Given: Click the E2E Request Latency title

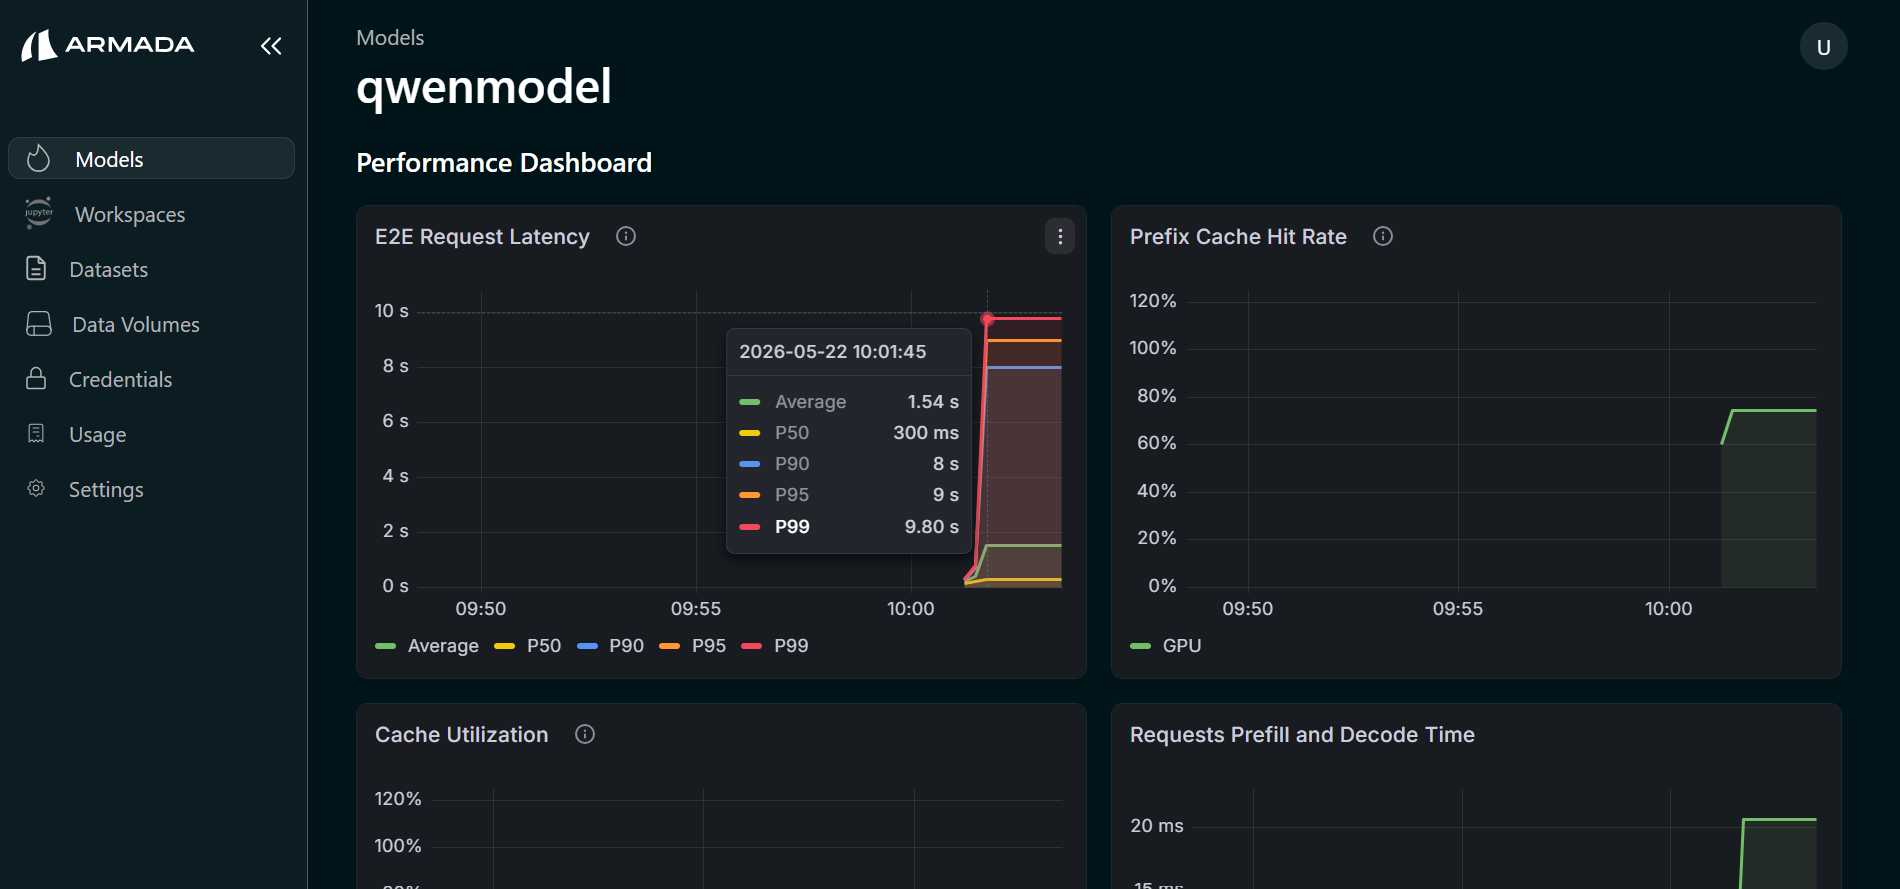Looking at the screenshot, I should pos(482,236).
